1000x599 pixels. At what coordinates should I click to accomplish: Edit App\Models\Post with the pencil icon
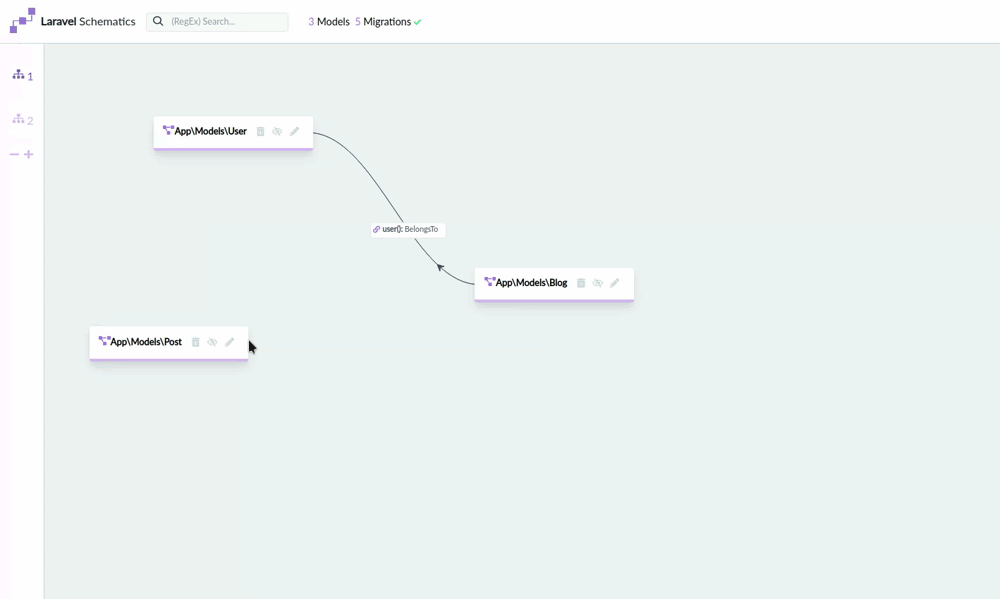[230, 342]
